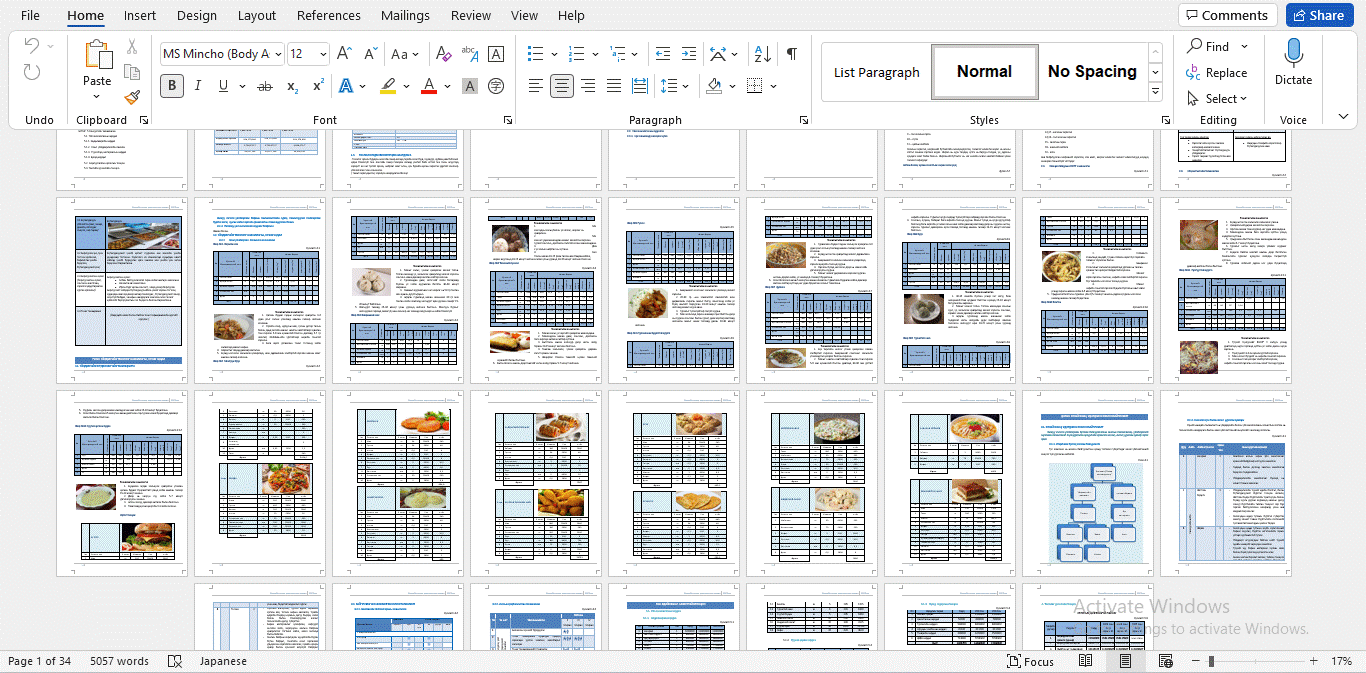Click the Cut scissors icon
This screenshot has width=1366, height=673.
131,46
